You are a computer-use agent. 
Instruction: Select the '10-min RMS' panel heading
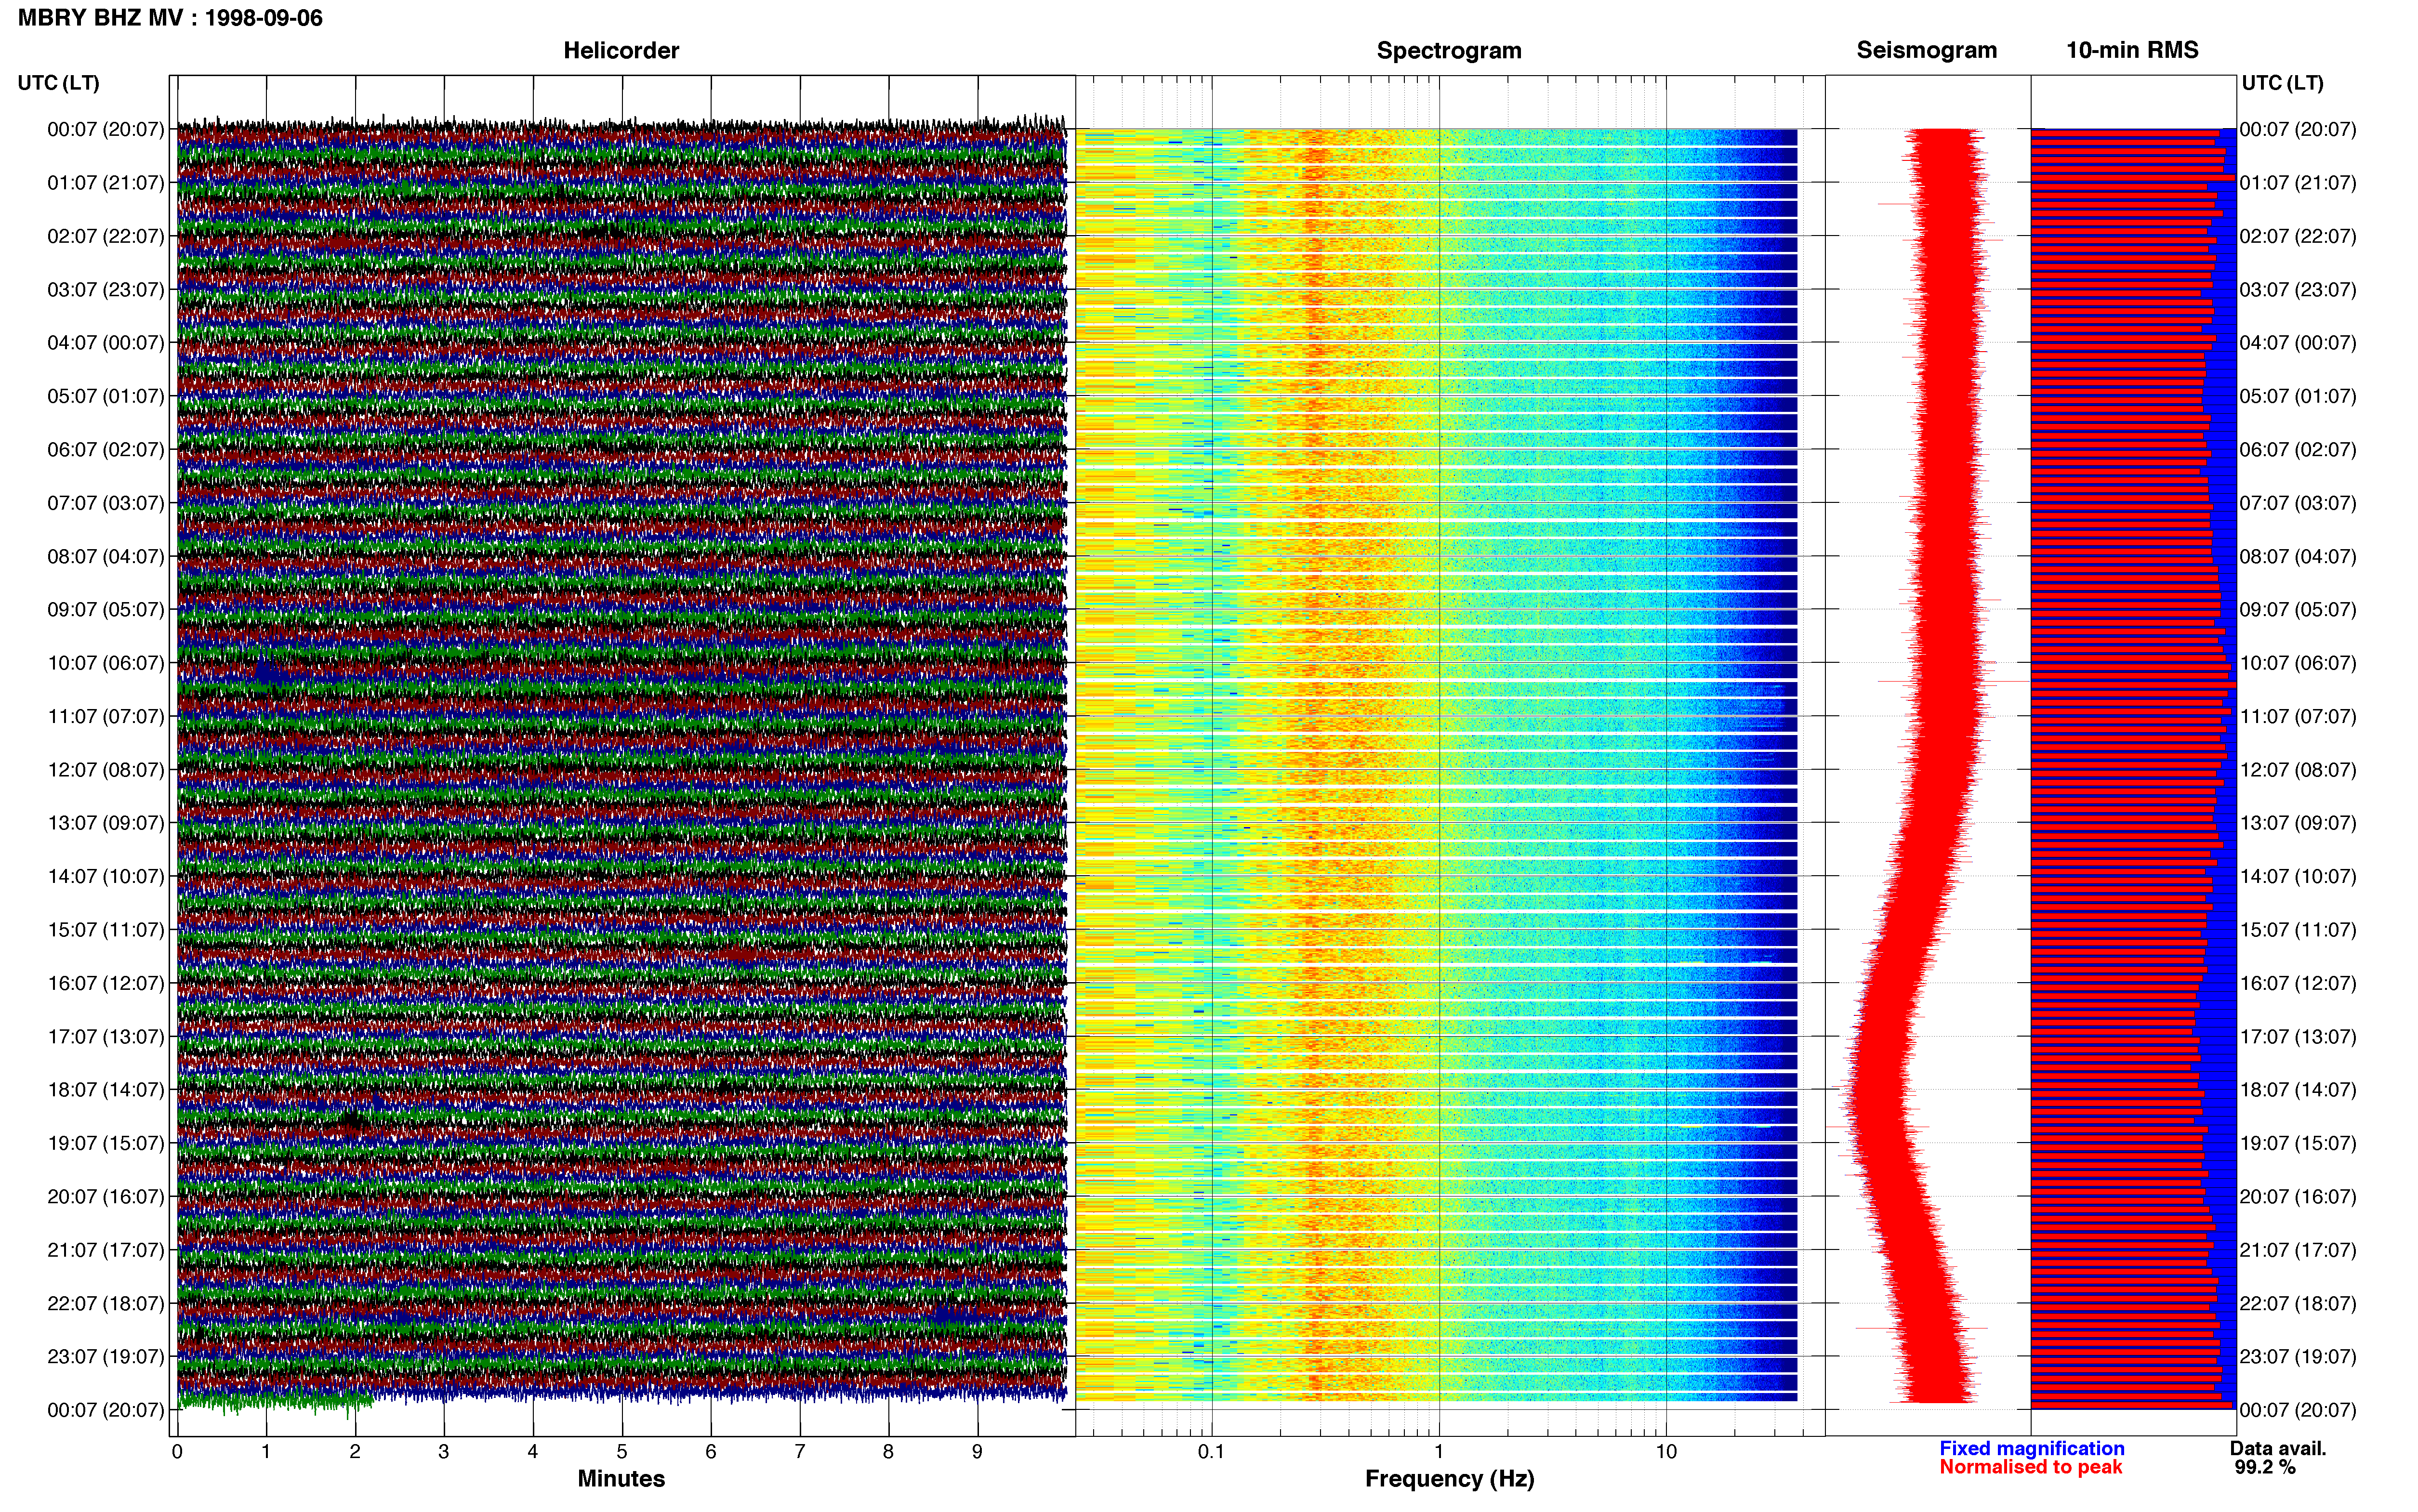coord(2132,50)
